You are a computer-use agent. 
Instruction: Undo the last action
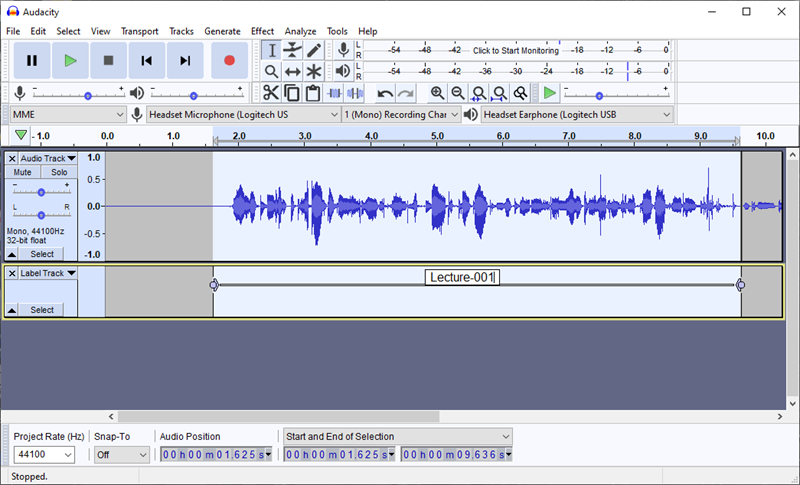point(385,93)
